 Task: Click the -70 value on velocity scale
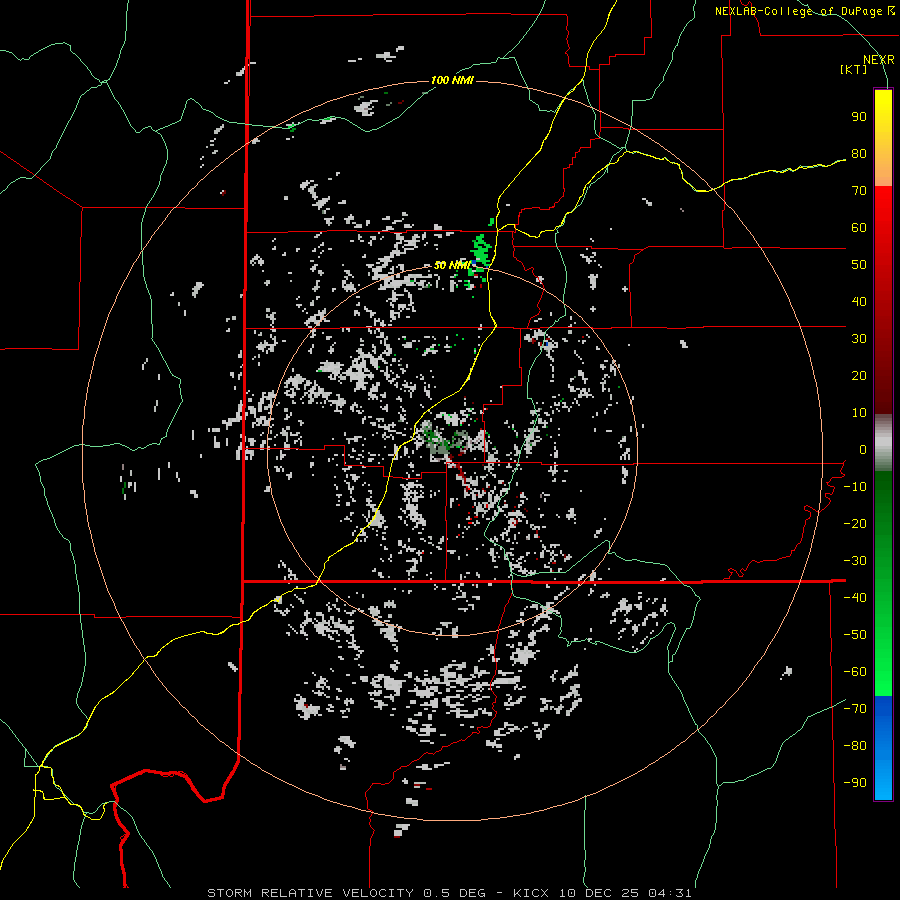[x=855, y=709]
